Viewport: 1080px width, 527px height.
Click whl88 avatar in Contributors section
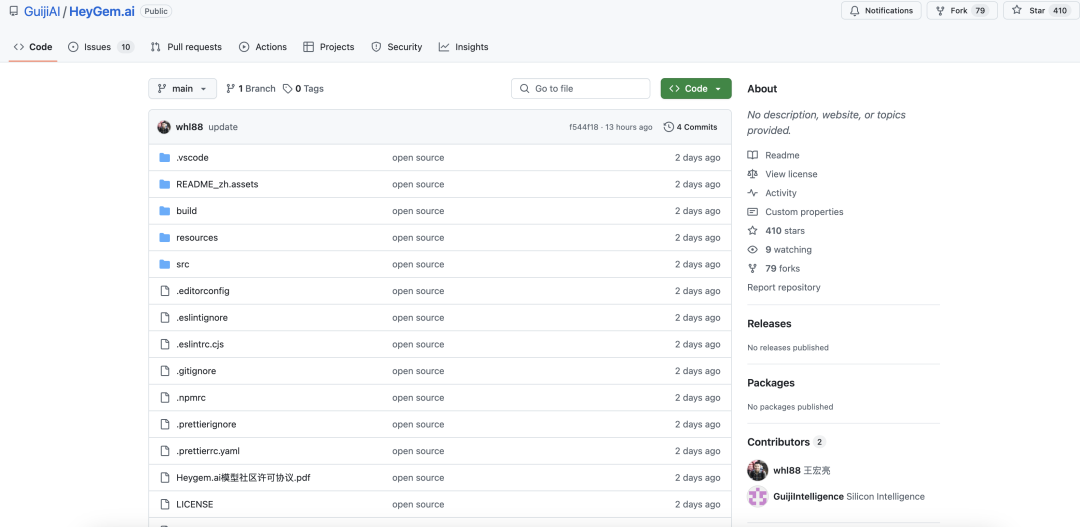click(758, 471)
